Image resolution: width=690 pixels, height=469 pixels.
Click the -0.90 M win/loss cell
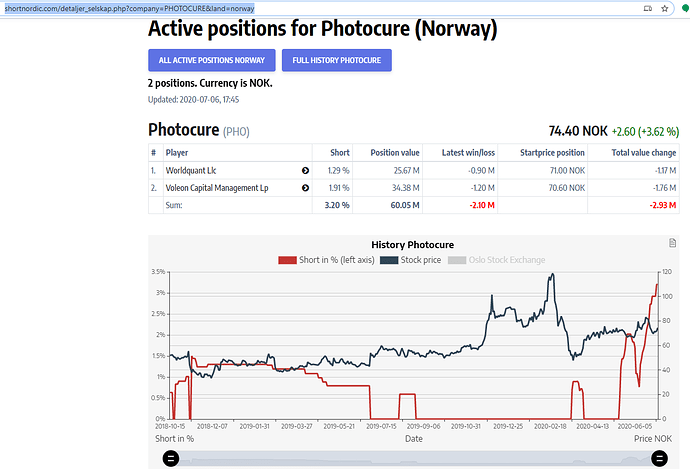point(481,171)
